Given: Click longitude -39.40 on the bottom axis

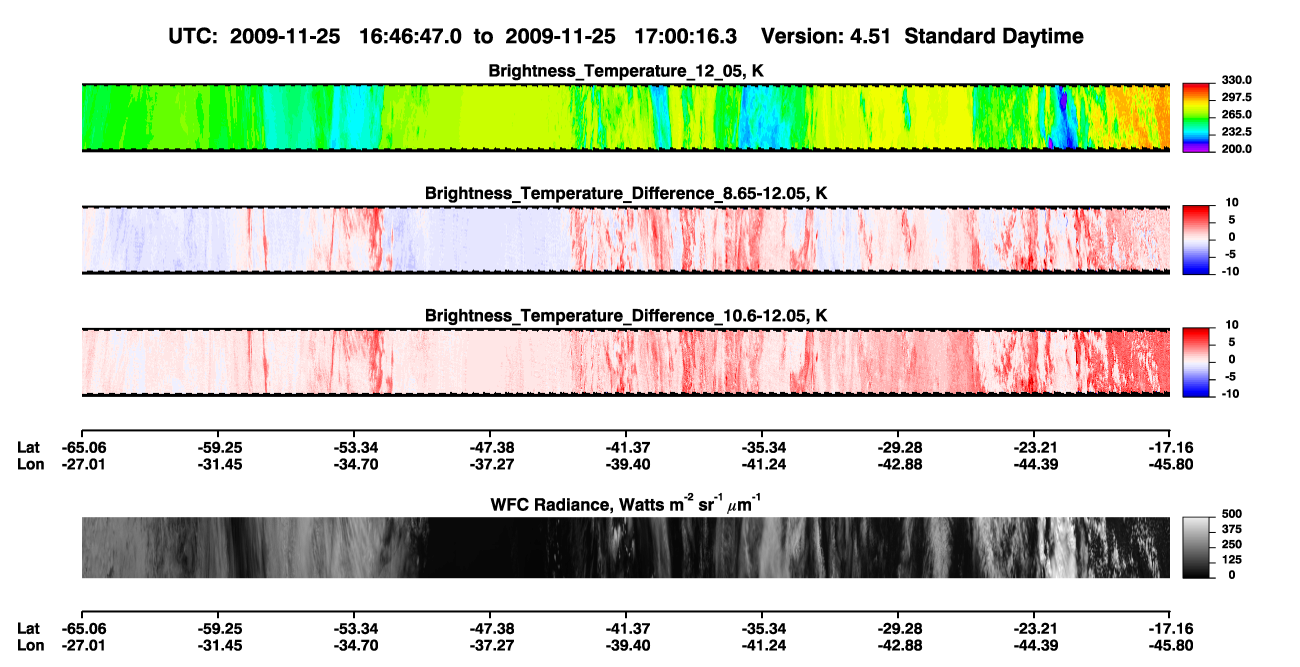Looking at the screenshot, I should click(628, 646).
